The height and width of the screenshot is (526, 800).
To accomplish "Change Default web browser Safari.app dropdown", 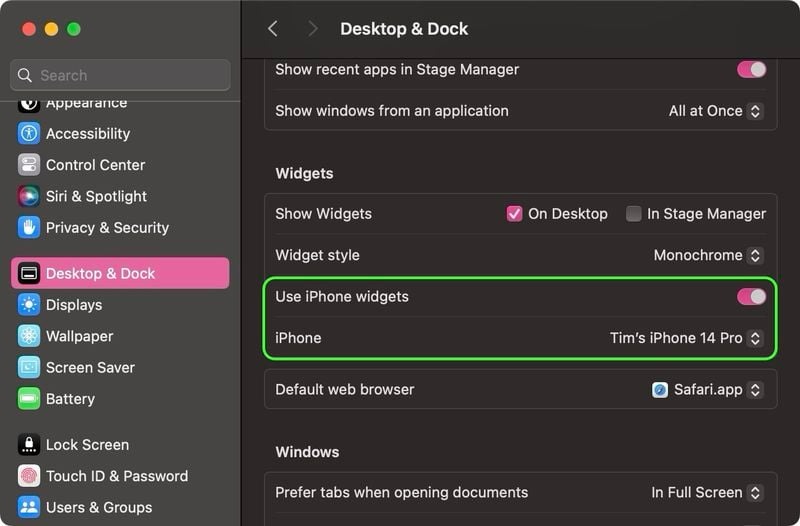I will 707,390.
